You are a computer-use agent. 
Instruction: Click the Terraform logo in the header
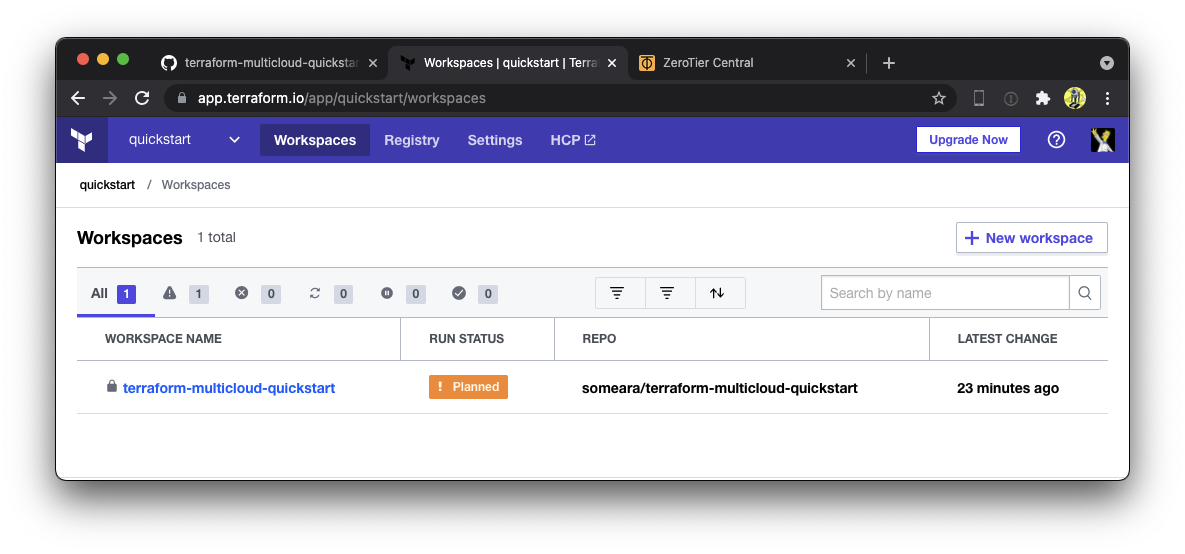(x=82, y=140)
